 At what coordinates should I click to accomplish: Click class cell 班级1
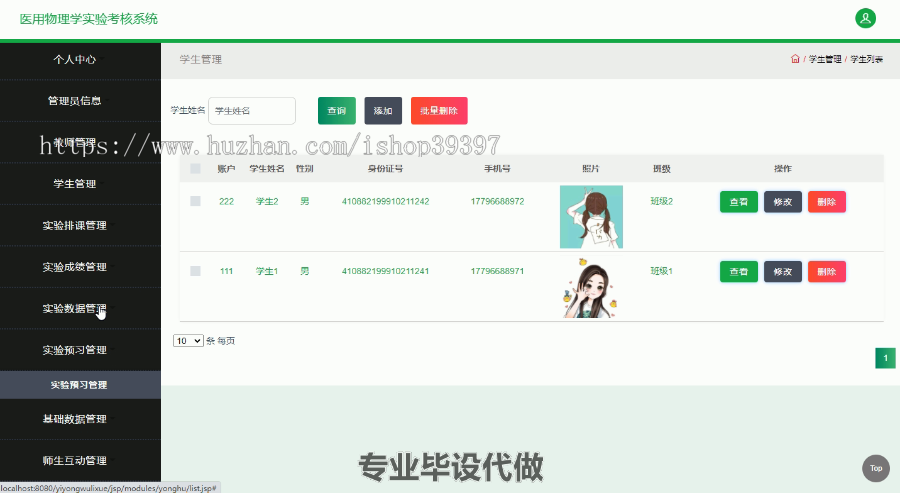pyautogui.click(x=661, y=271)
